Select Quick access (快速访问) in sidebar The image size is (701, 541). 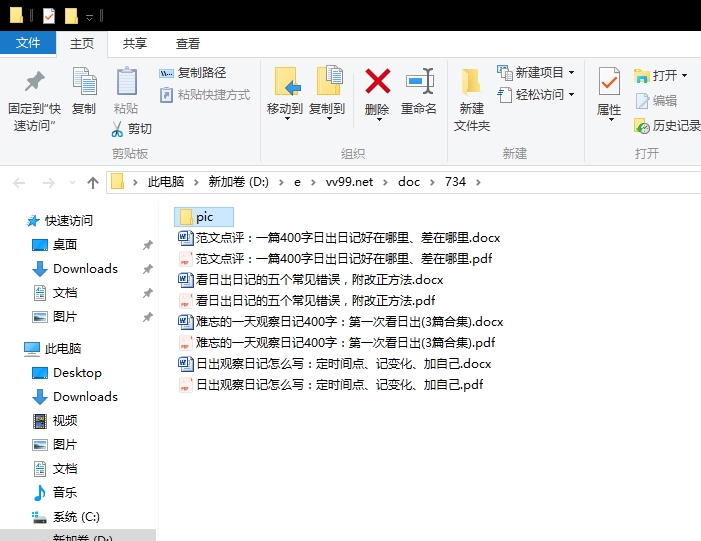tap(60, 220)
